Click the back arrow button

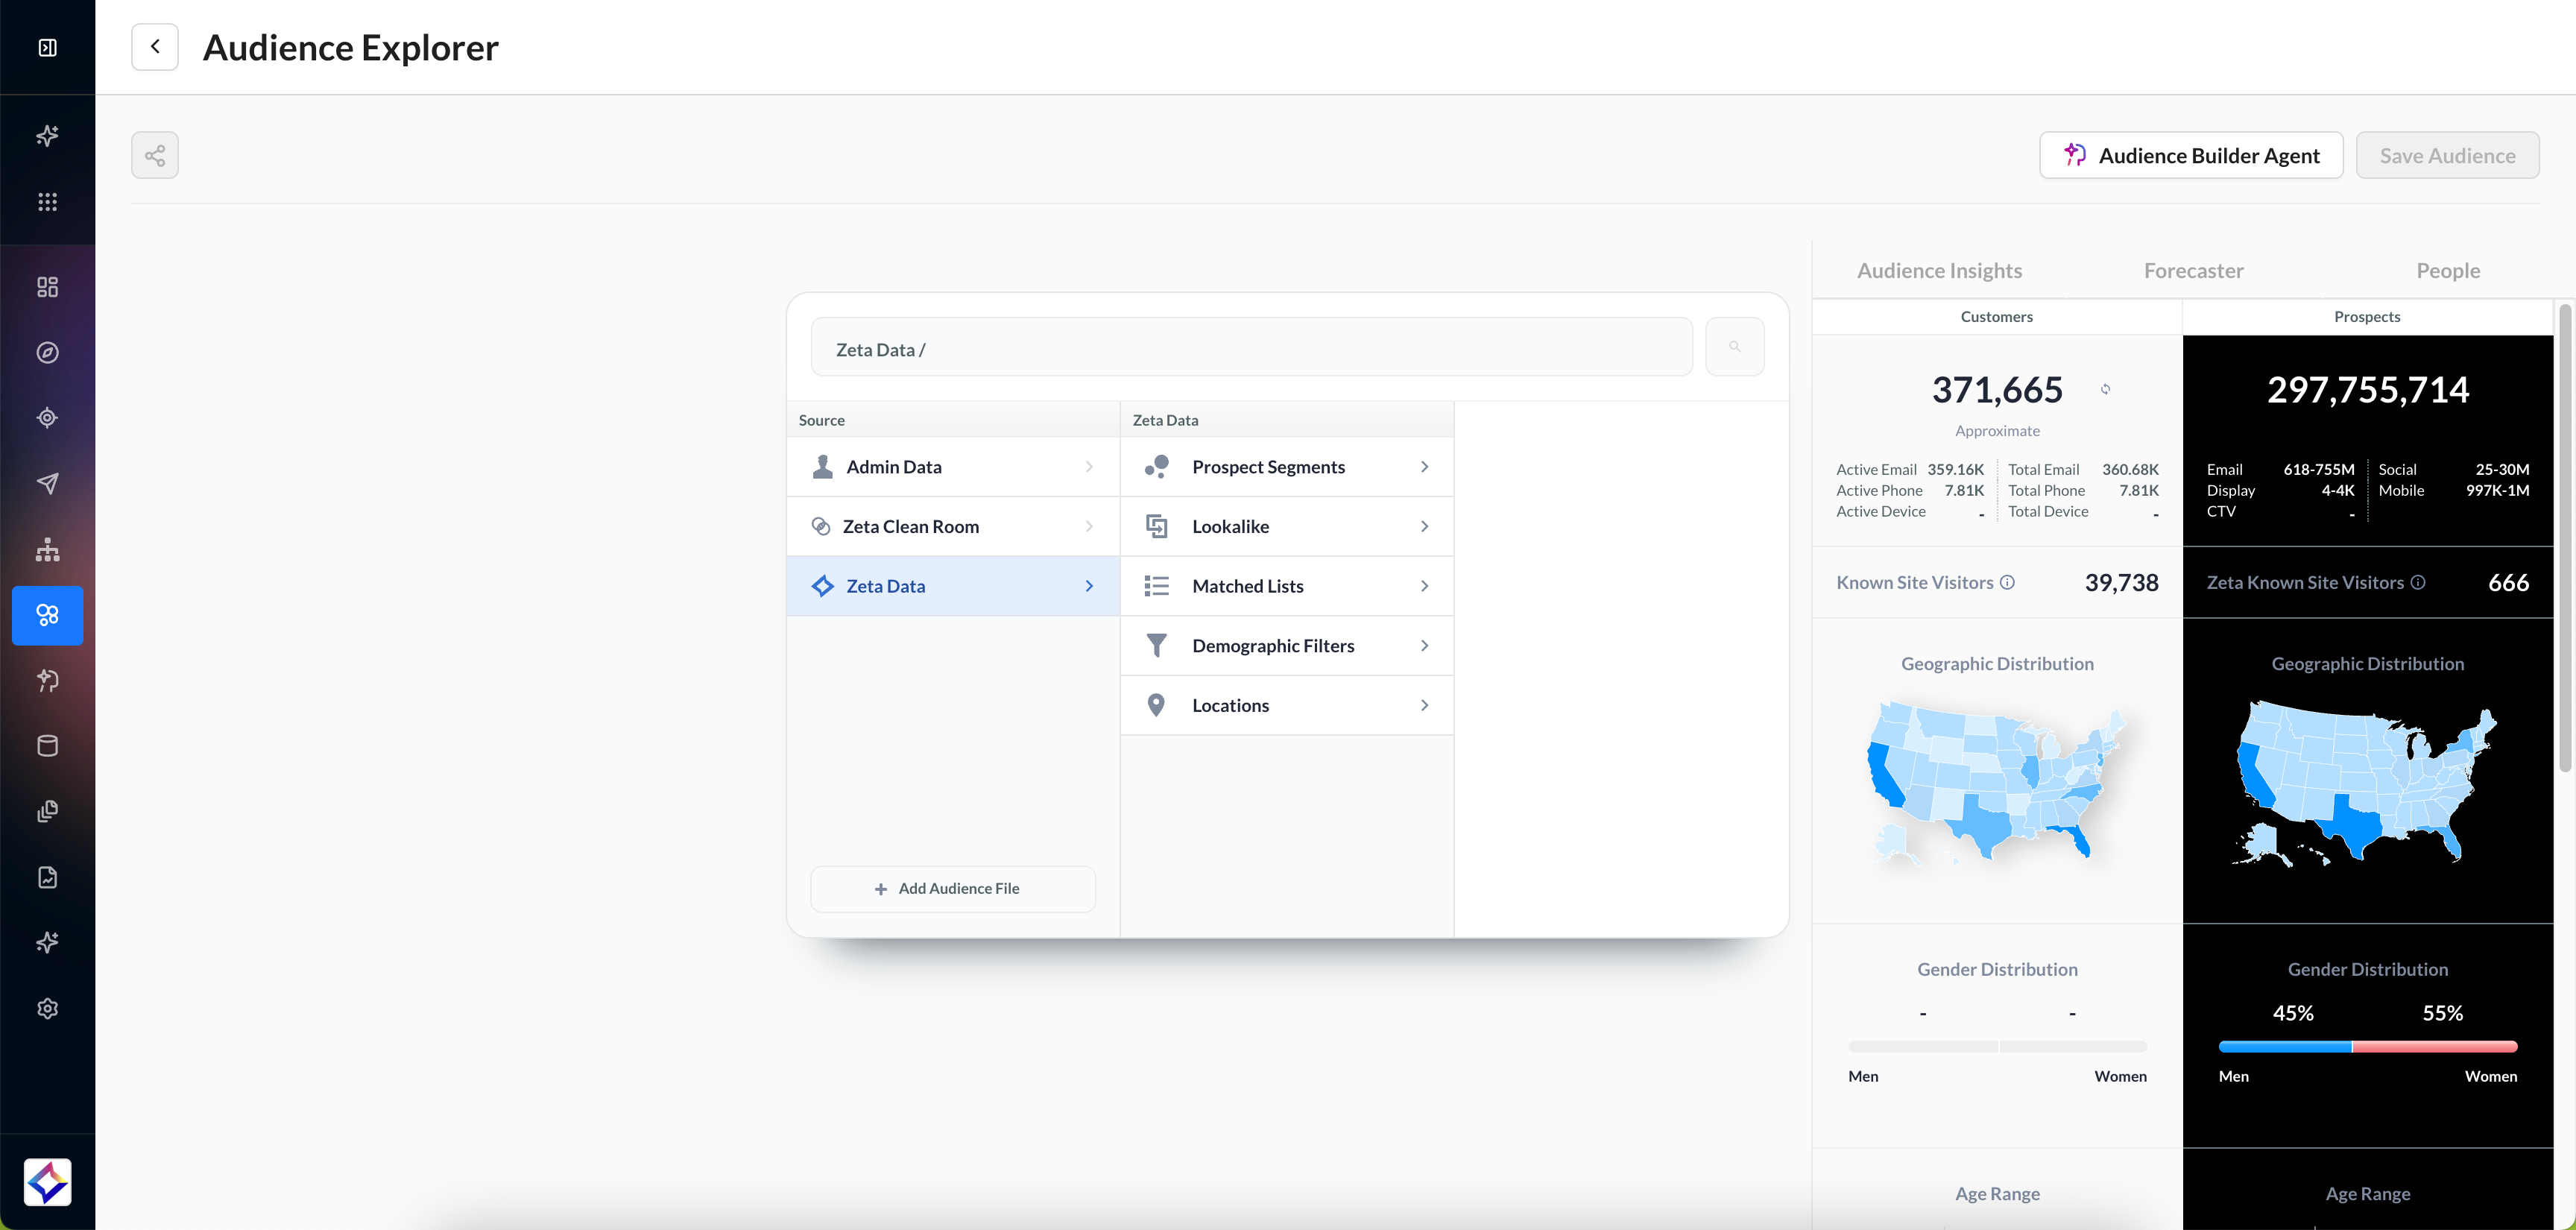[x=155, y=47]
